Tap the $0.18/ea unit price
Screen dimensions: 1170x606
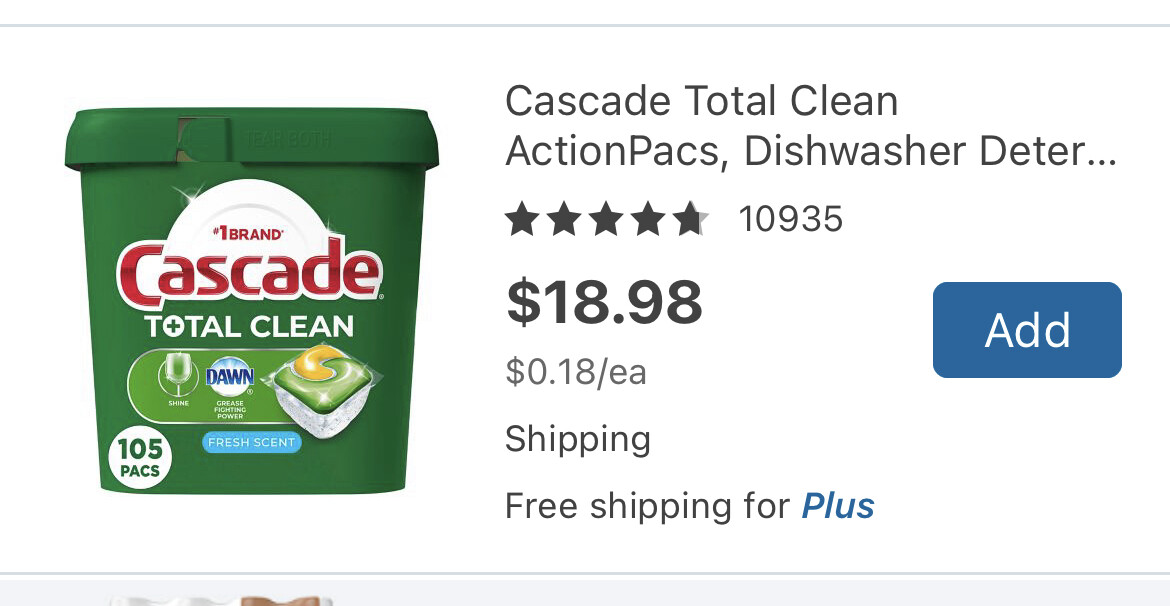[575, 372]
